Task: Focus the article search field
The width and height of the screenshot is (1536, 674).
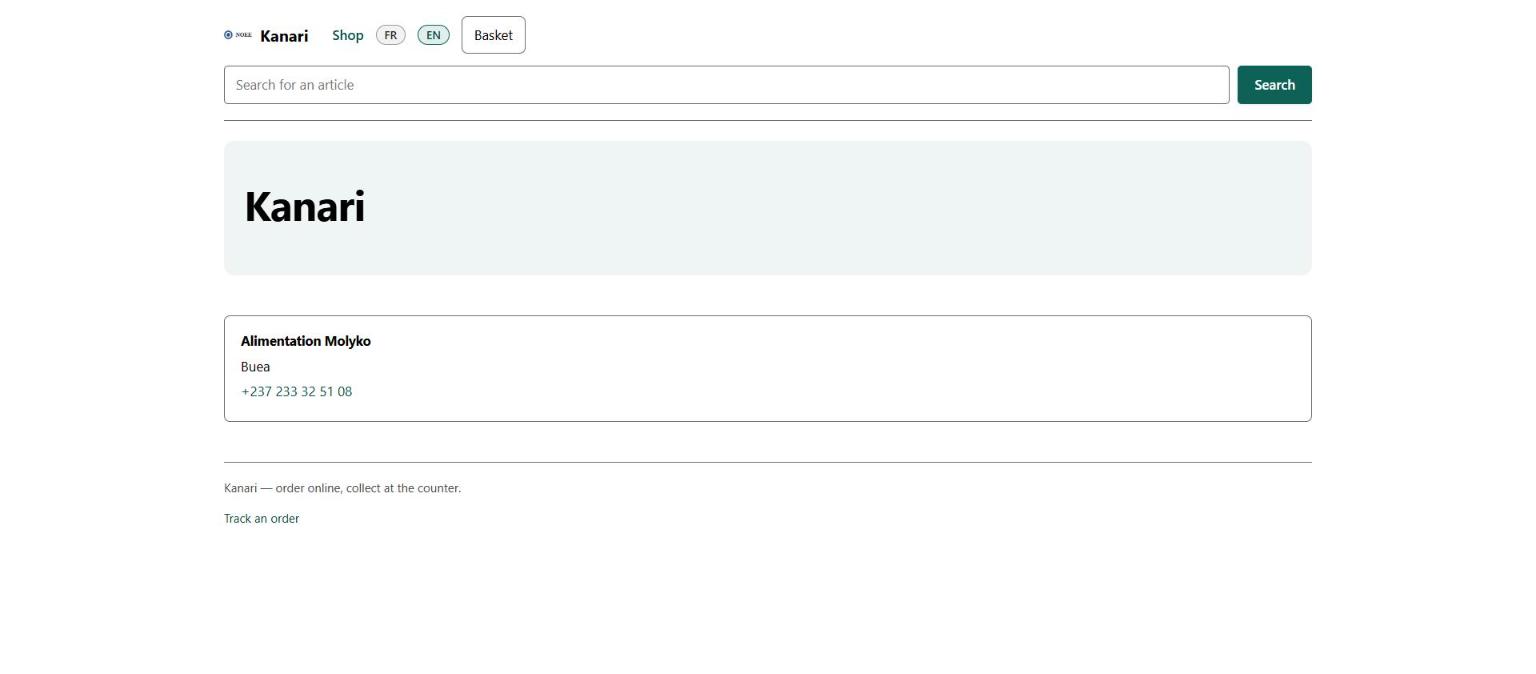Action: (726, 85)
